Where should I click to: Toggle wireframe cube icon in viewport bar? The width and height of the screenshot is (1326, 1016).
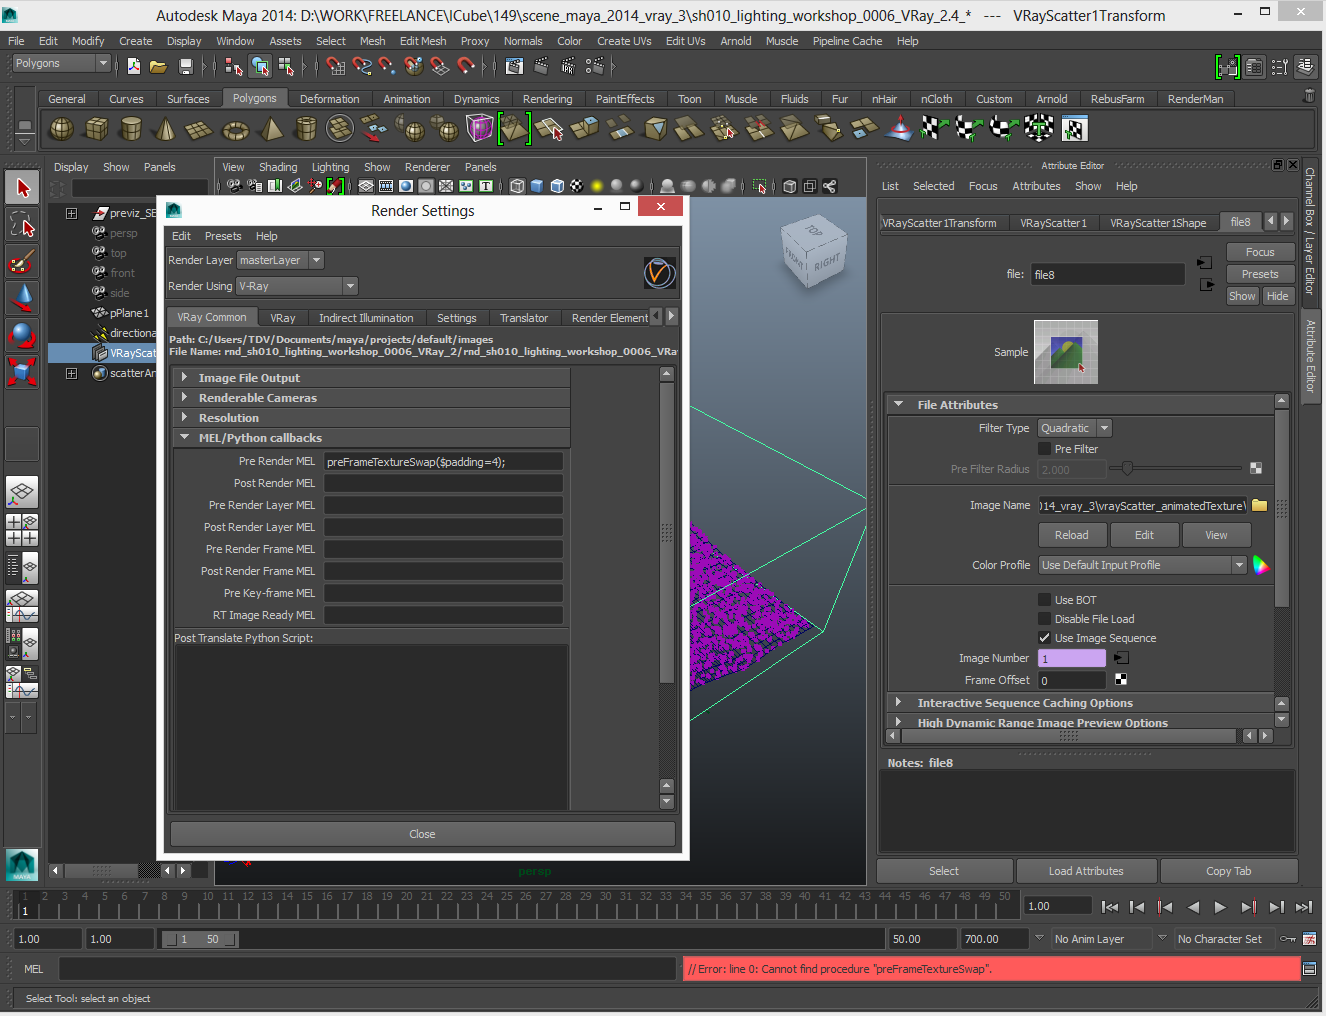(517, 186)
